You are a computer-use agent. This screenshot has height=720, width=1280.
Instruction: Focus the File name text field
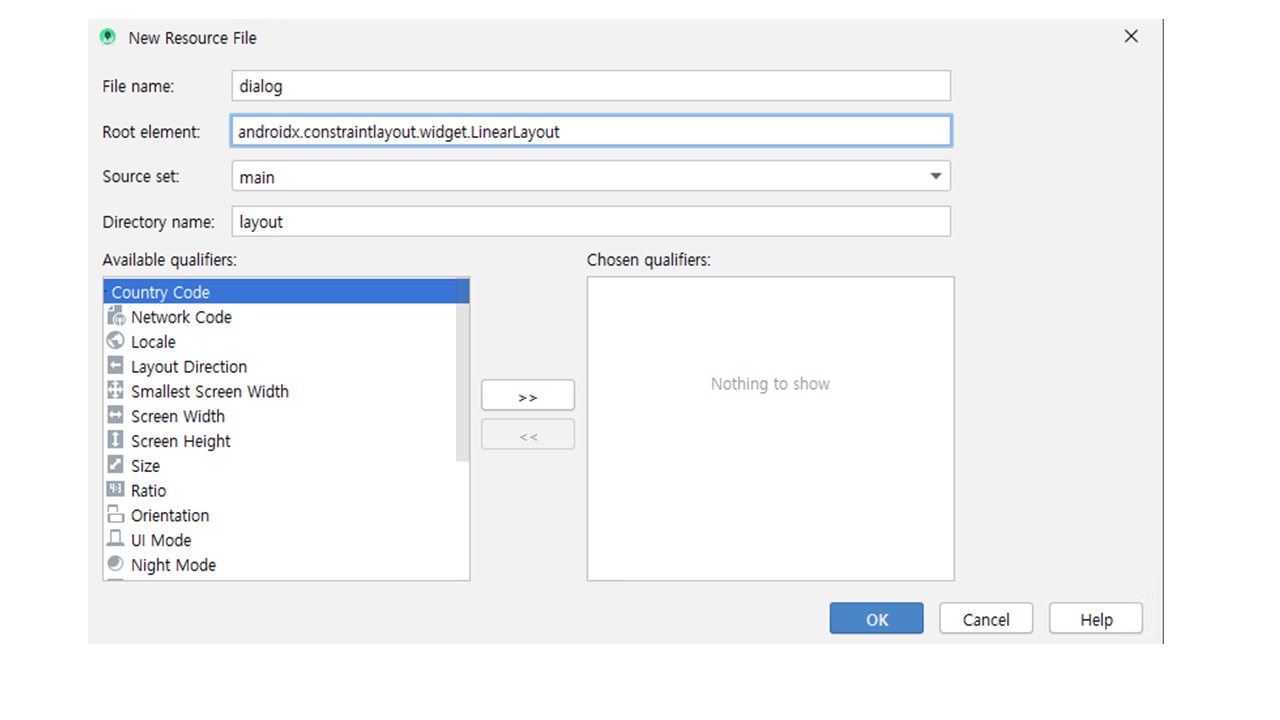coord(590,86)
